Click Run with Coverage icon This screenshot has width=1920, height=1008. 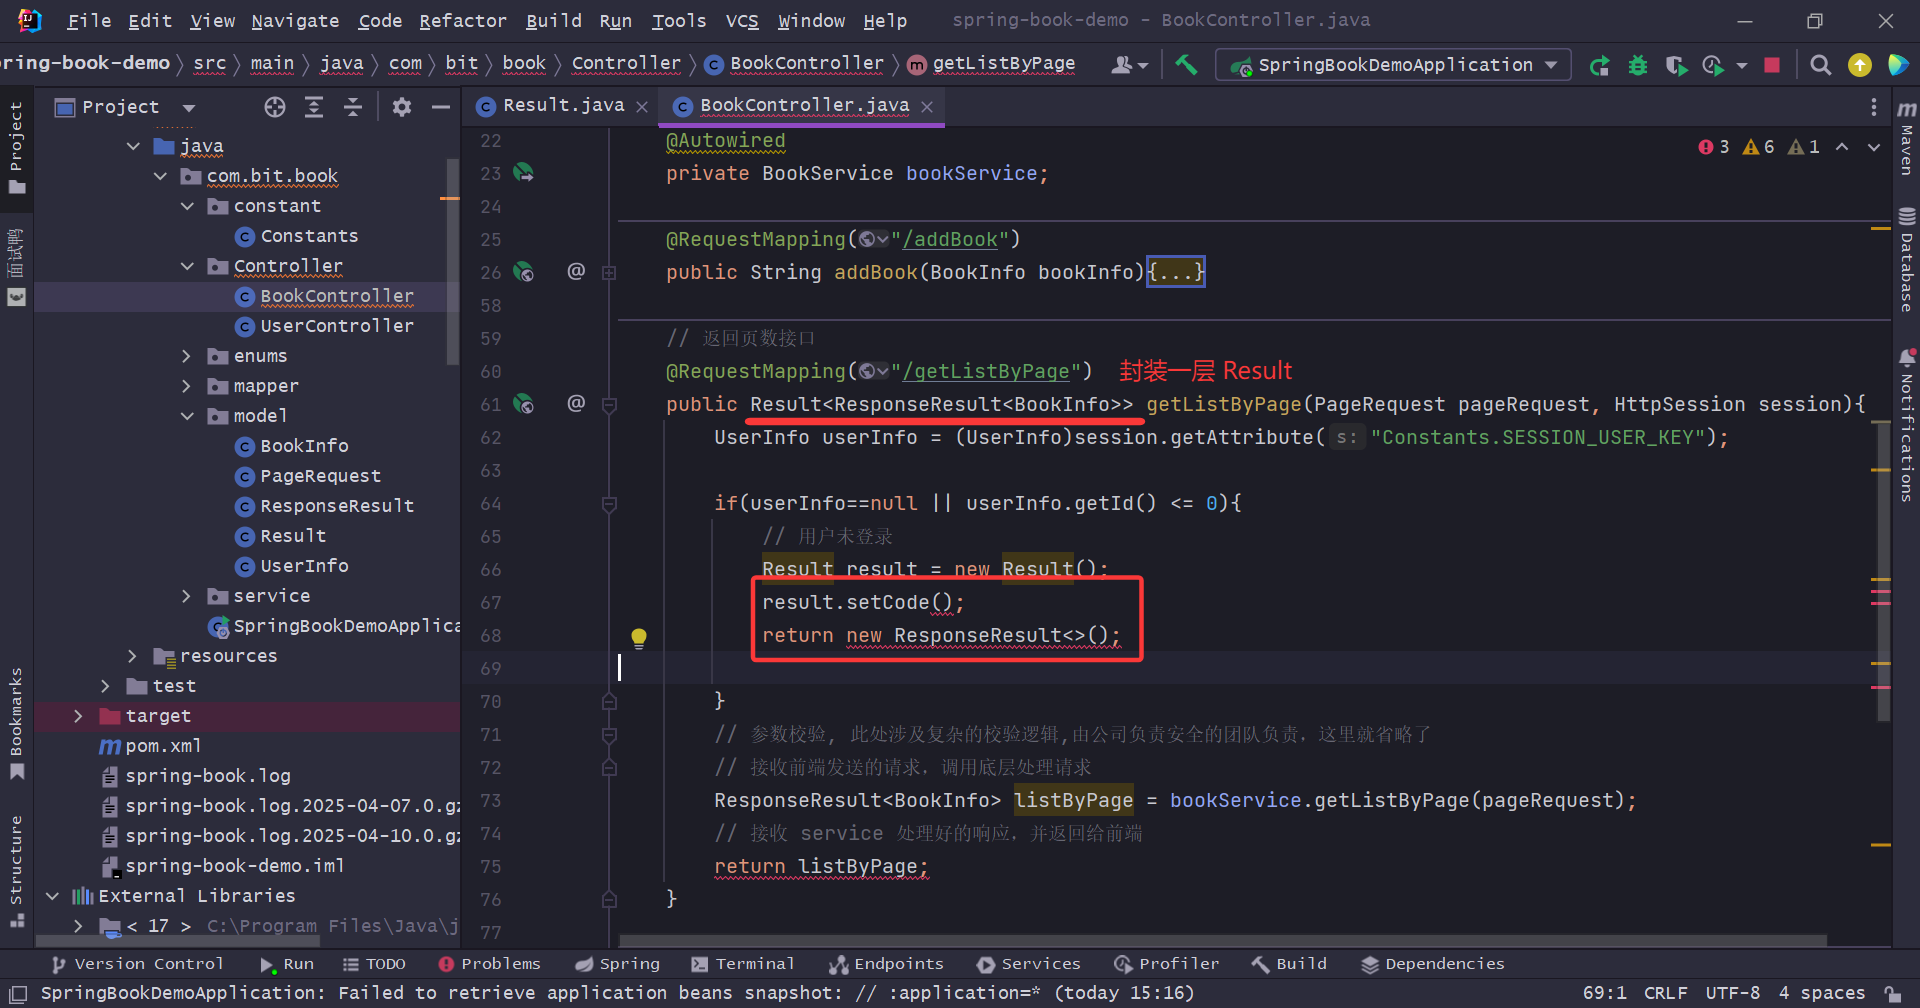click(1677, 65)
